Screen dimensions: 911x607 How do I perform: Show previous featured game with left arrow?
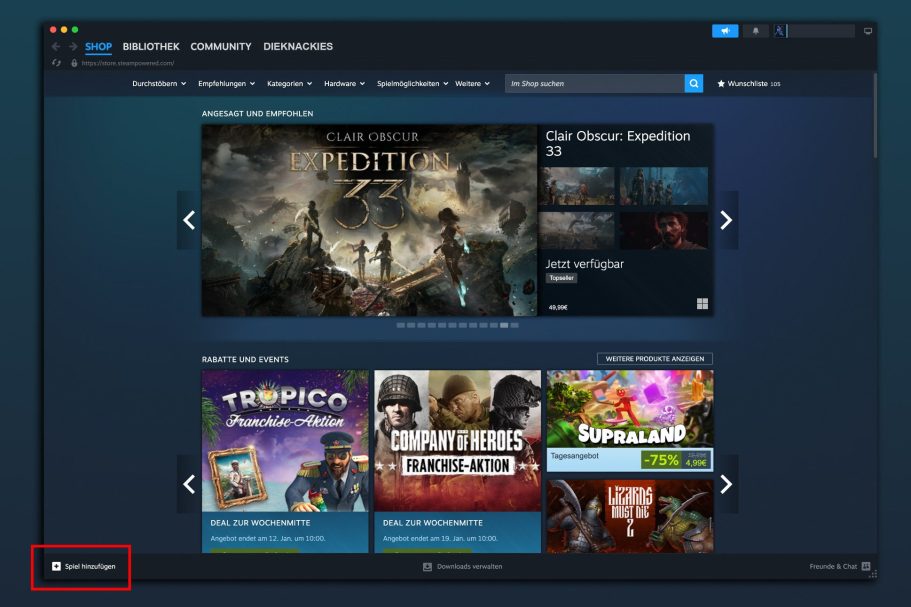[189, 220]
